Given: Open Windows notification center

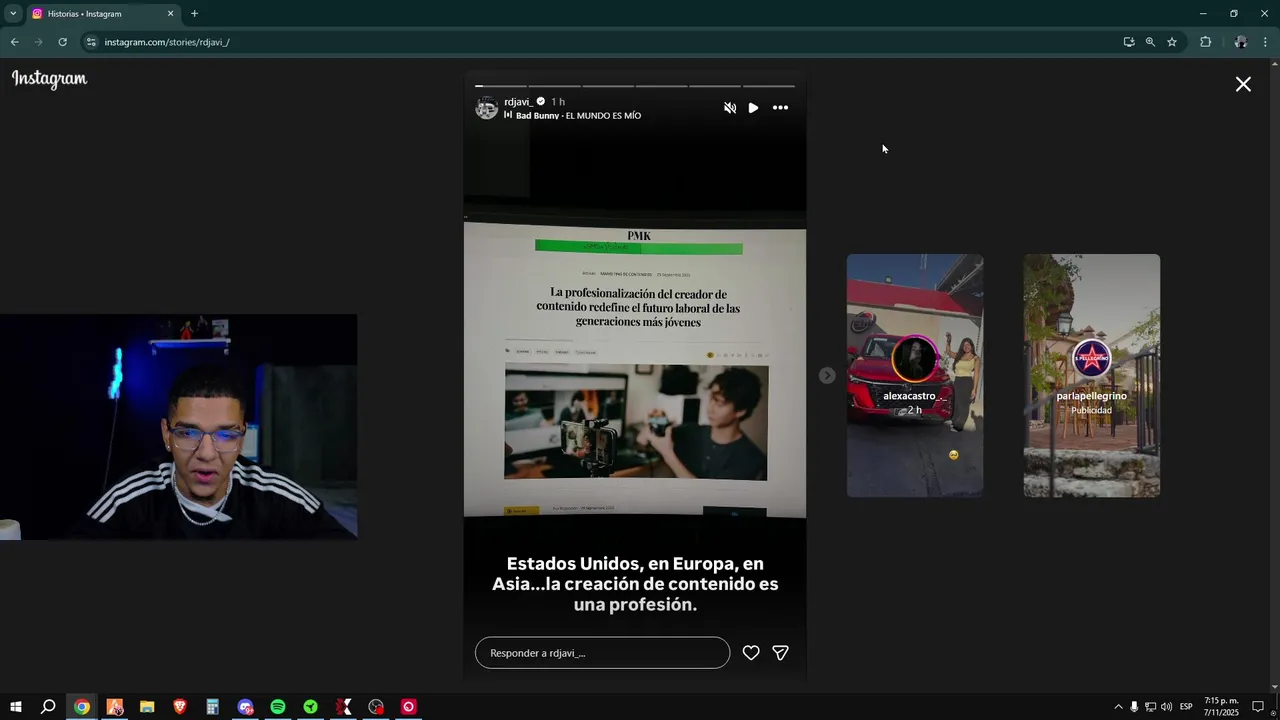Looking at the screenshot, I should (1258, 707).
